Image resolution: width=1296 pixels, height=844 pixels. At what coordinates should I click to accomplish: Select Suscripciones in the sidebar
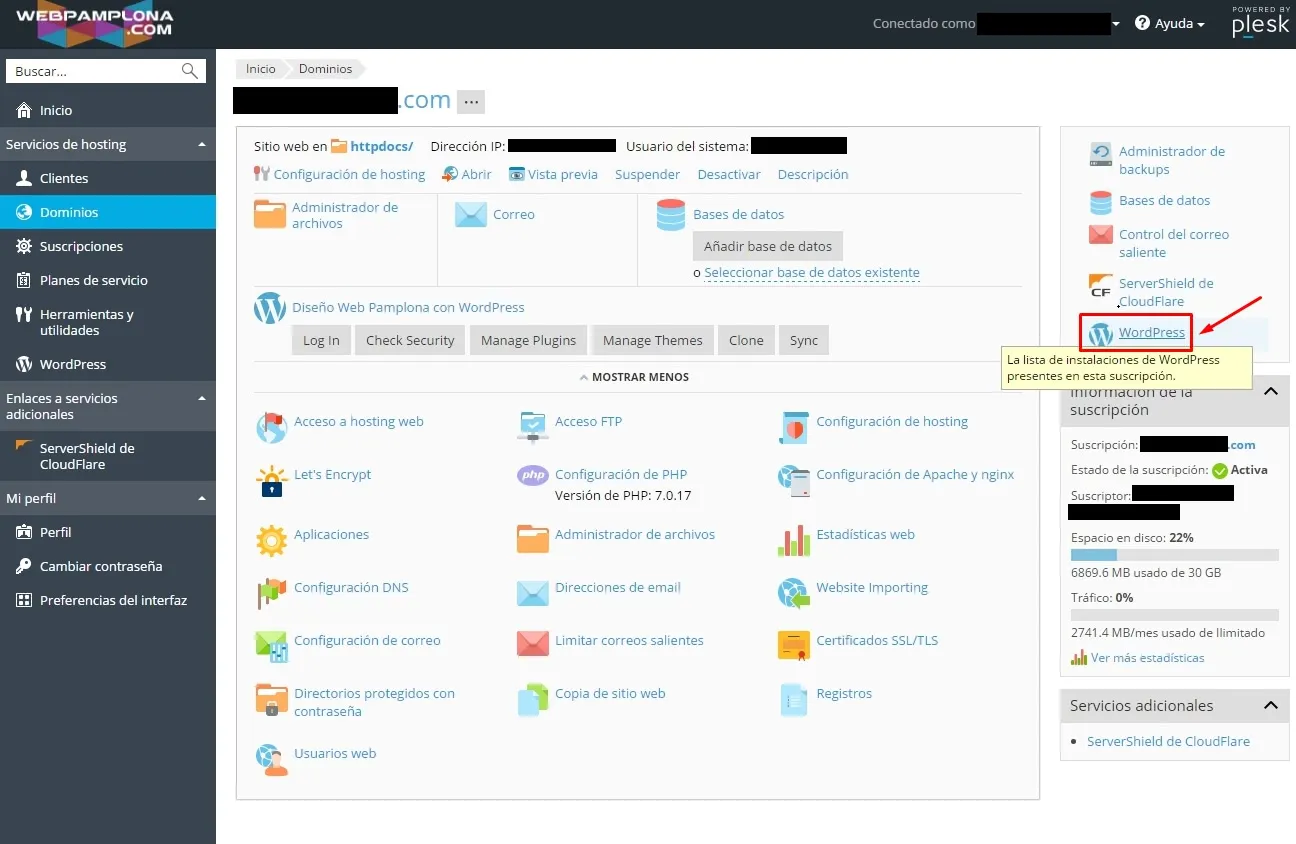pos(81,246)
